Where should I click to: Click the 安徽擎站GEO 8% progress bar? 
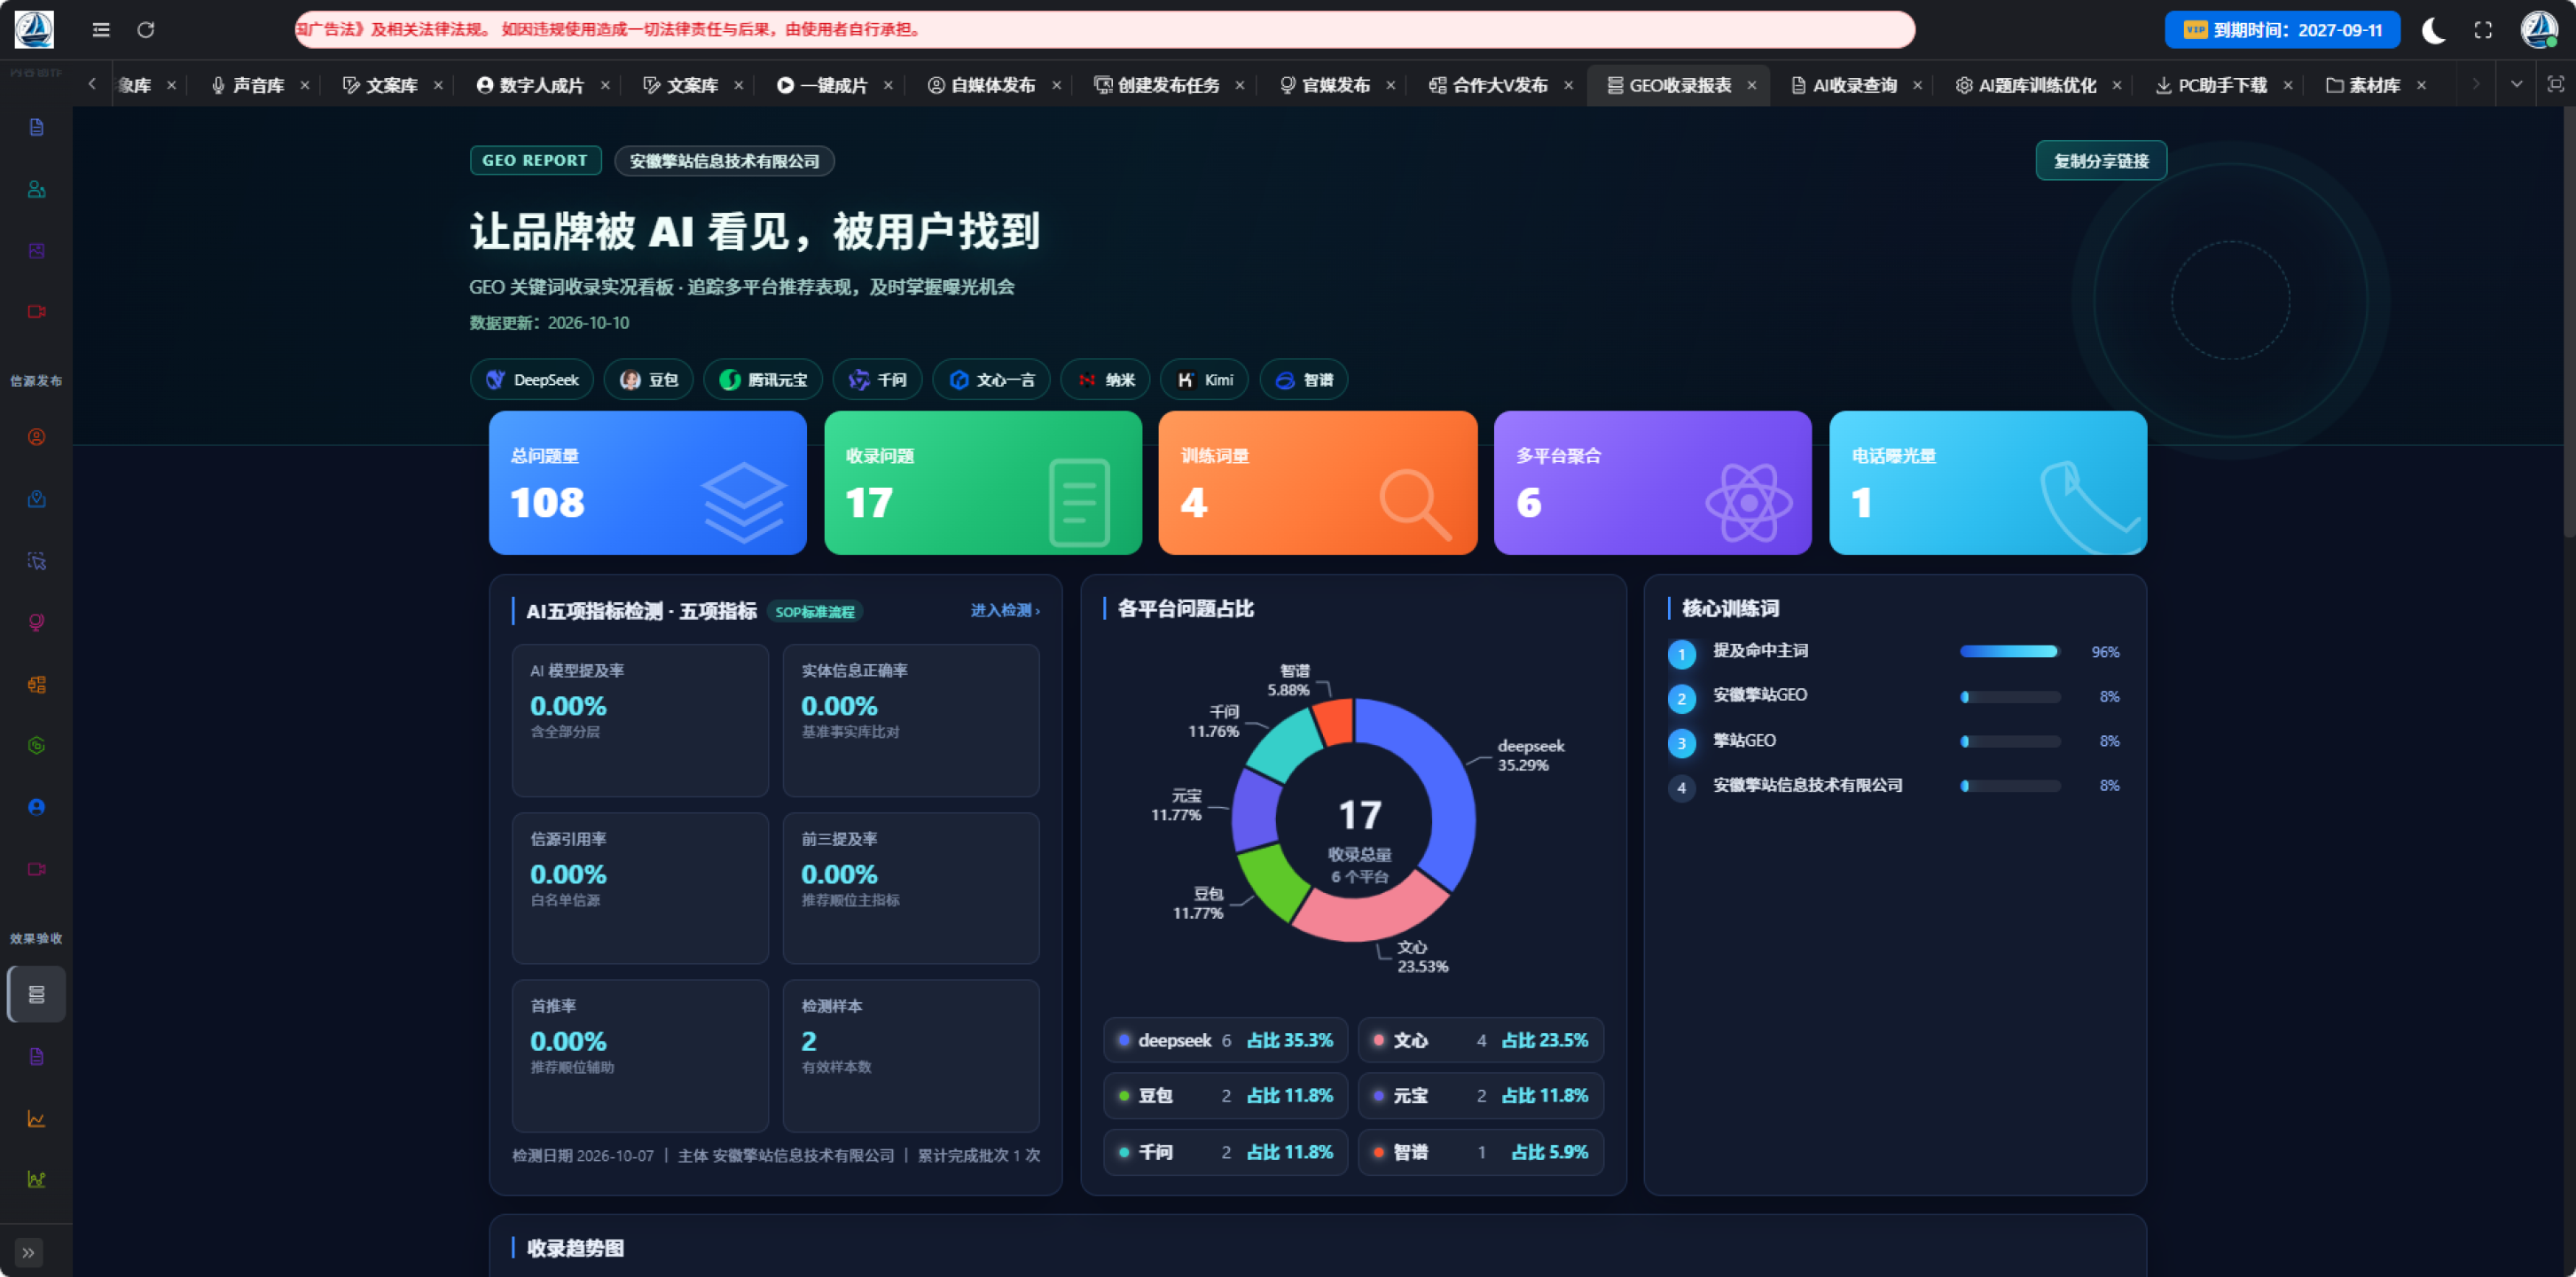pyautogui.click(x=2009, y=696)
